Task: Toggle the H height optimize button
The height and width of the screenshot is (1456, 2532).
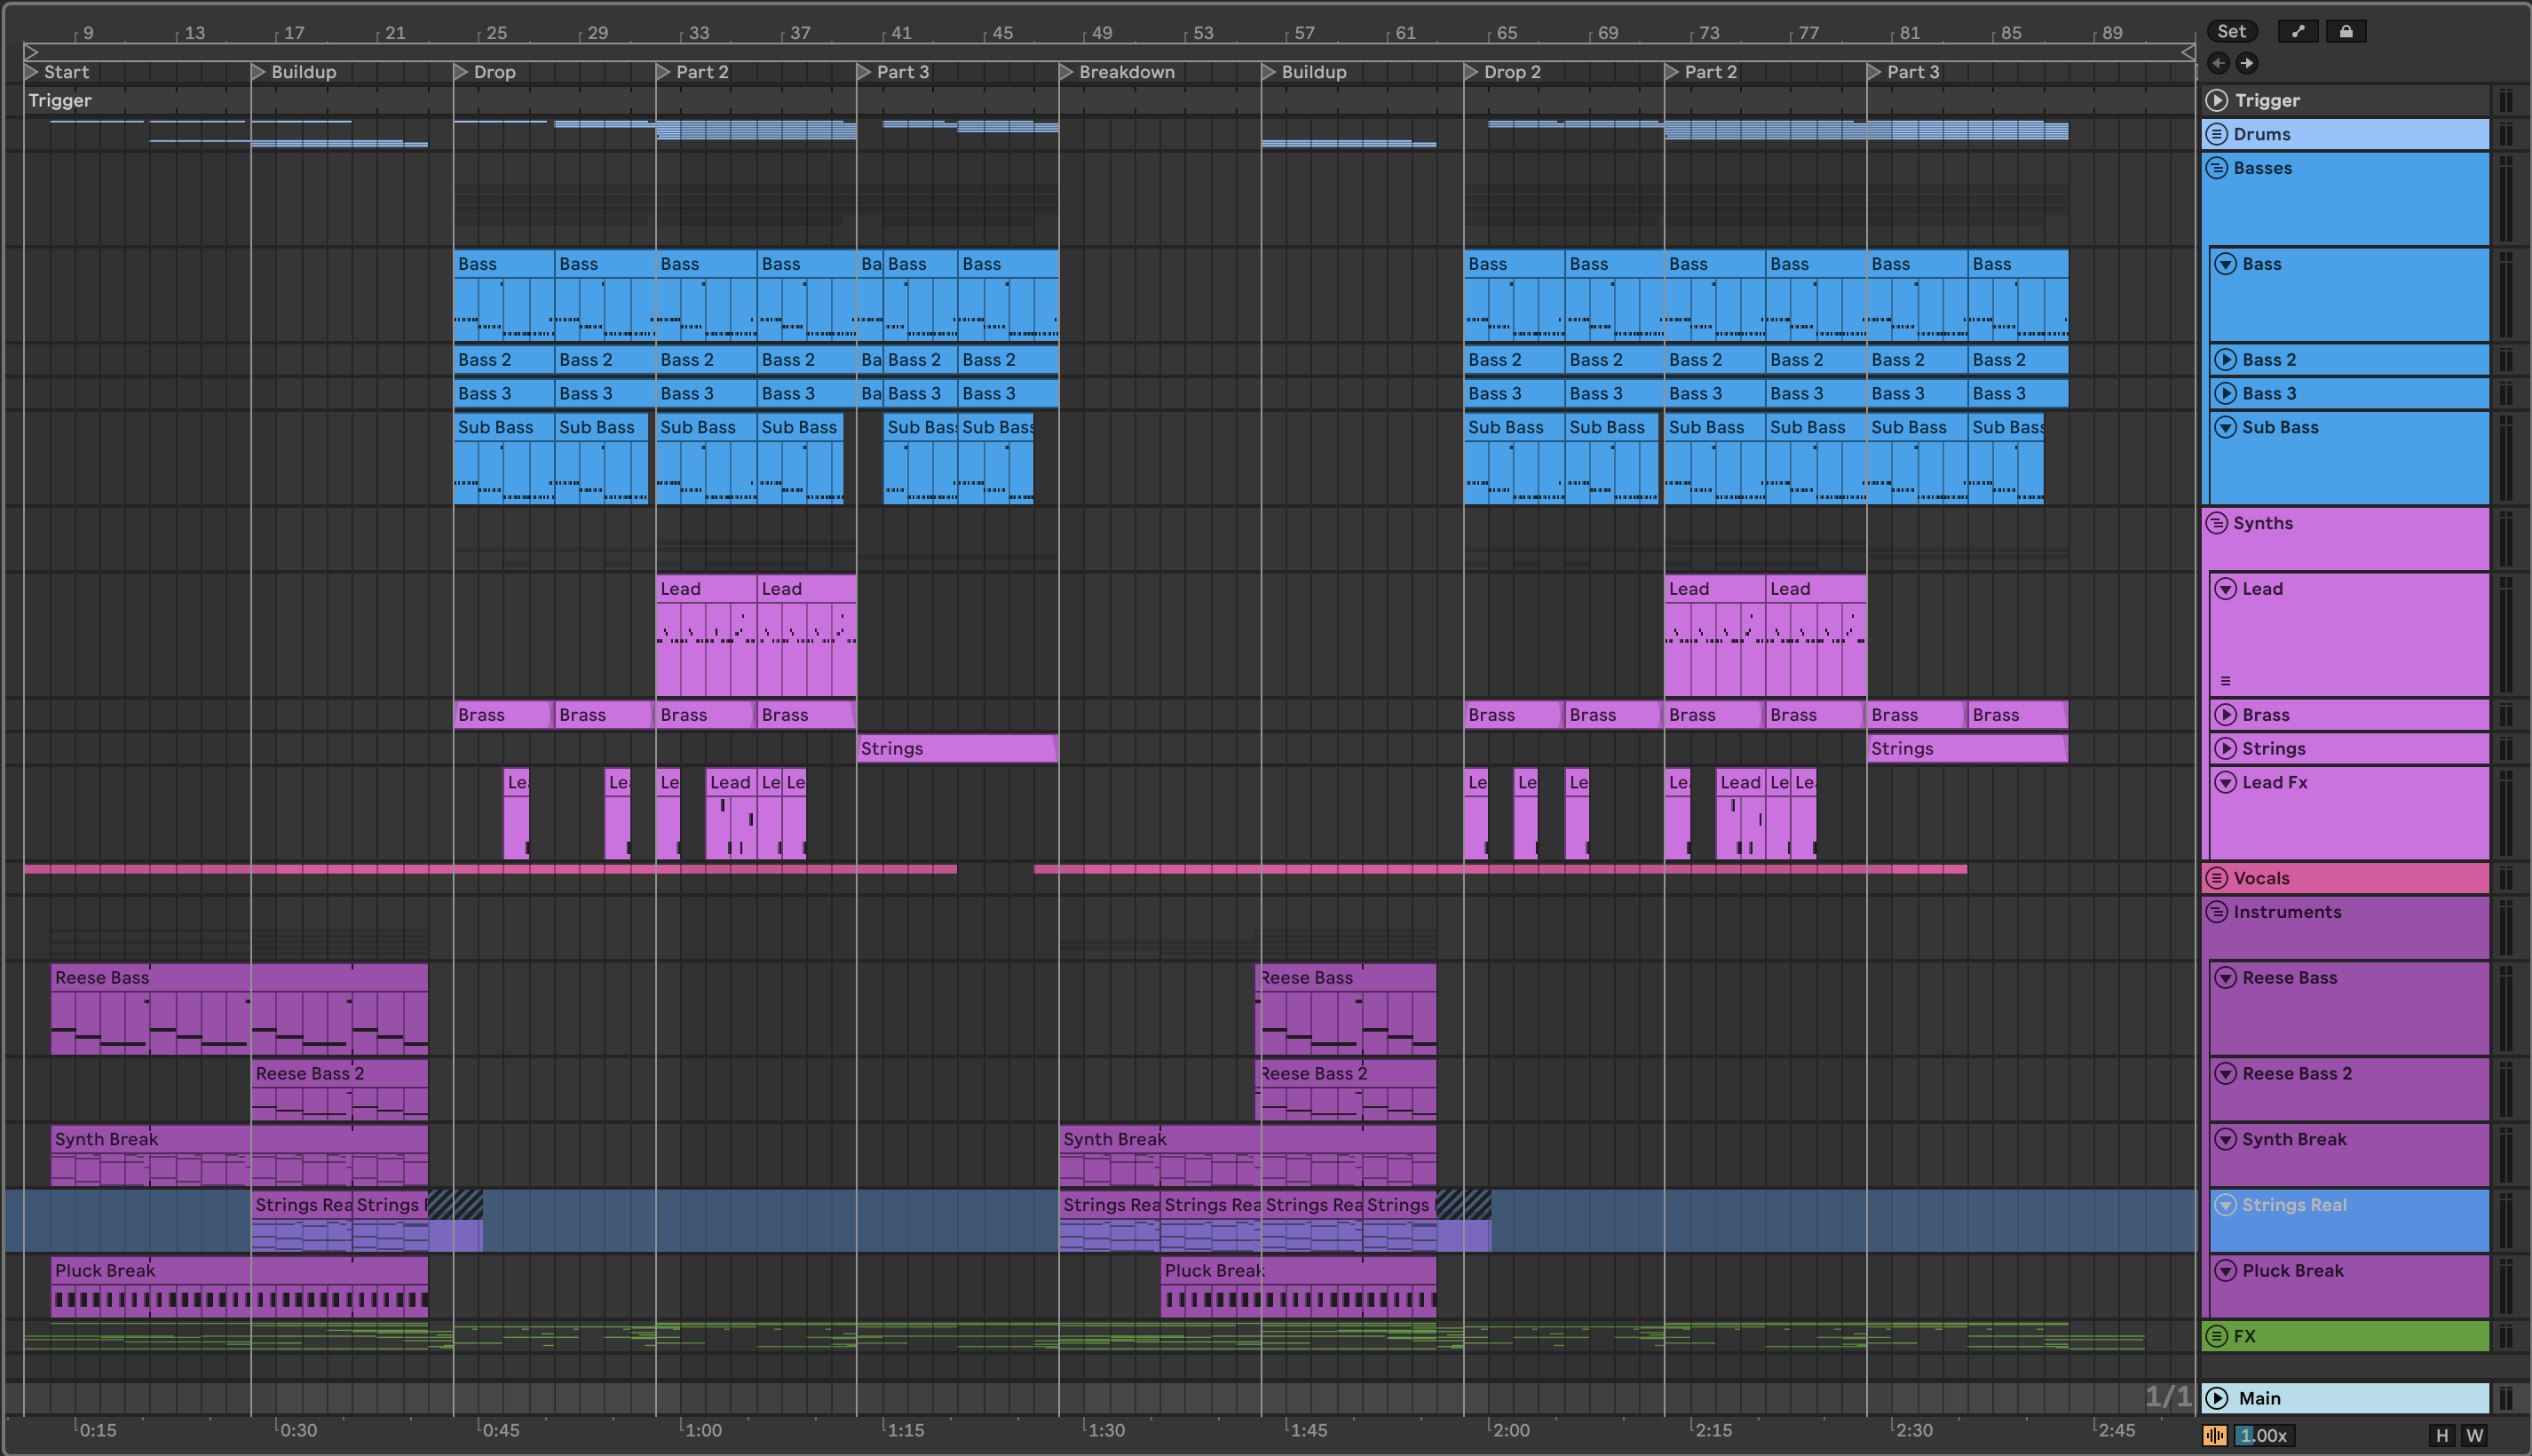Action: coord(2442,1436)
